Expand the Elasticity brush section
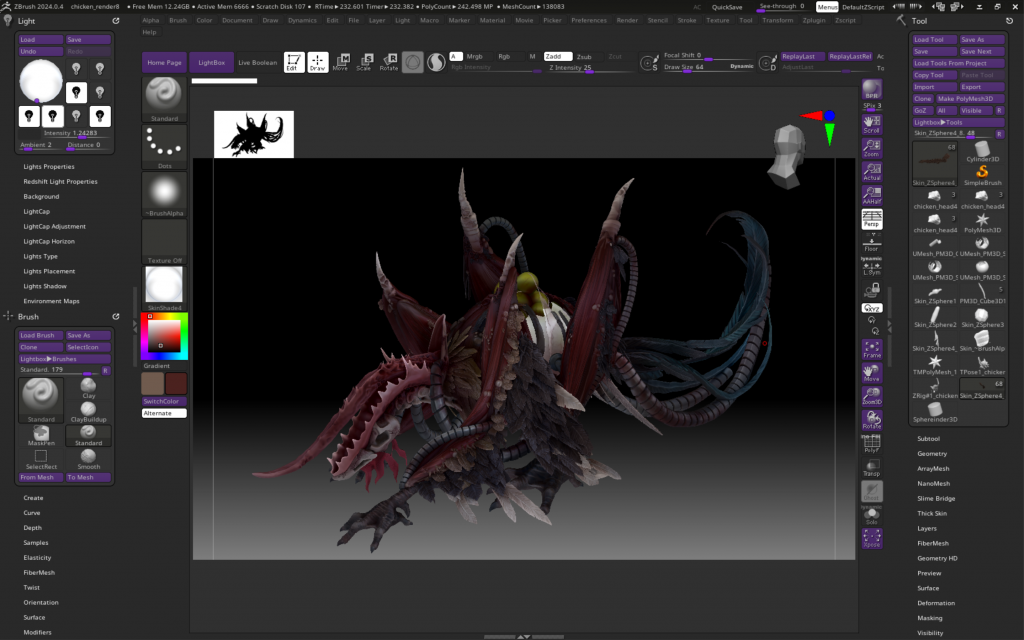The height and width of the screenshot is (640, 1024). pyautogui.click(x=37, y=558)
